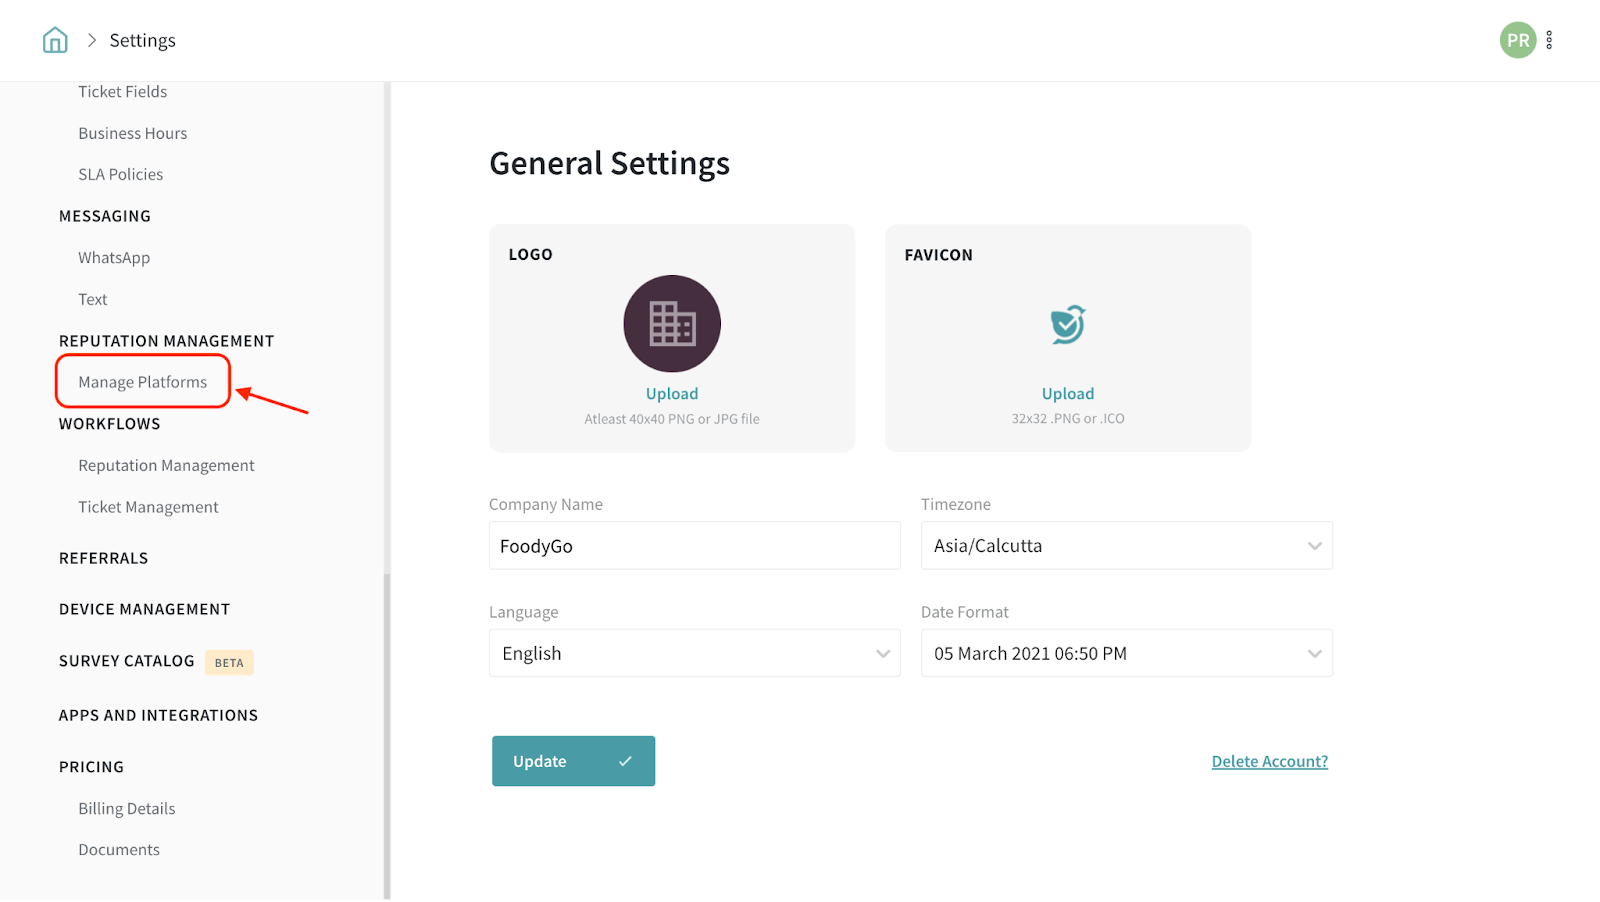The width and height of the screenshot is (1600, 902).
Task: Click Upload under the Logo card
Action: (672, 394)
